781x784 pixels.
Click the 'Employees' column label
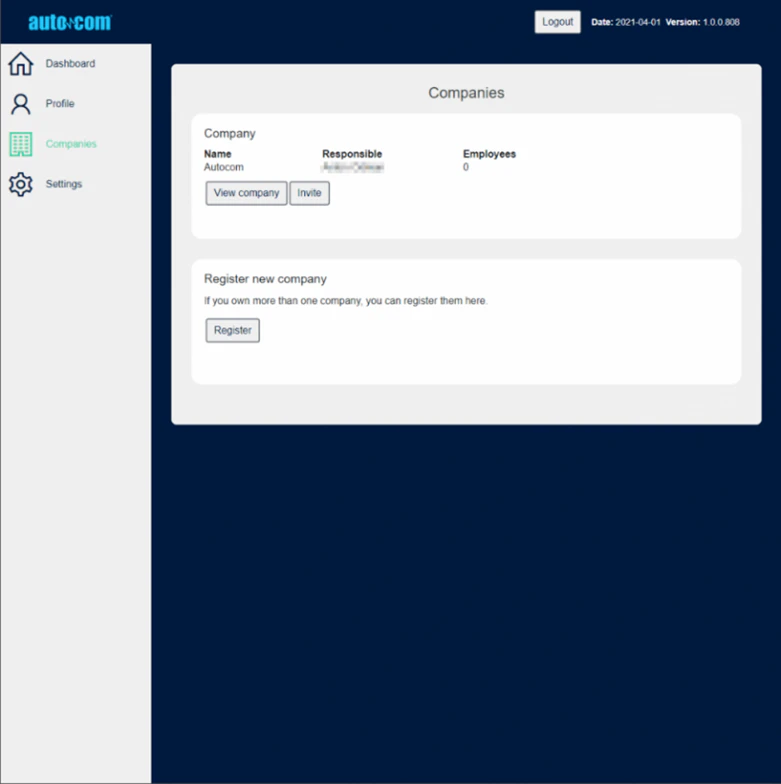[489, 154]
